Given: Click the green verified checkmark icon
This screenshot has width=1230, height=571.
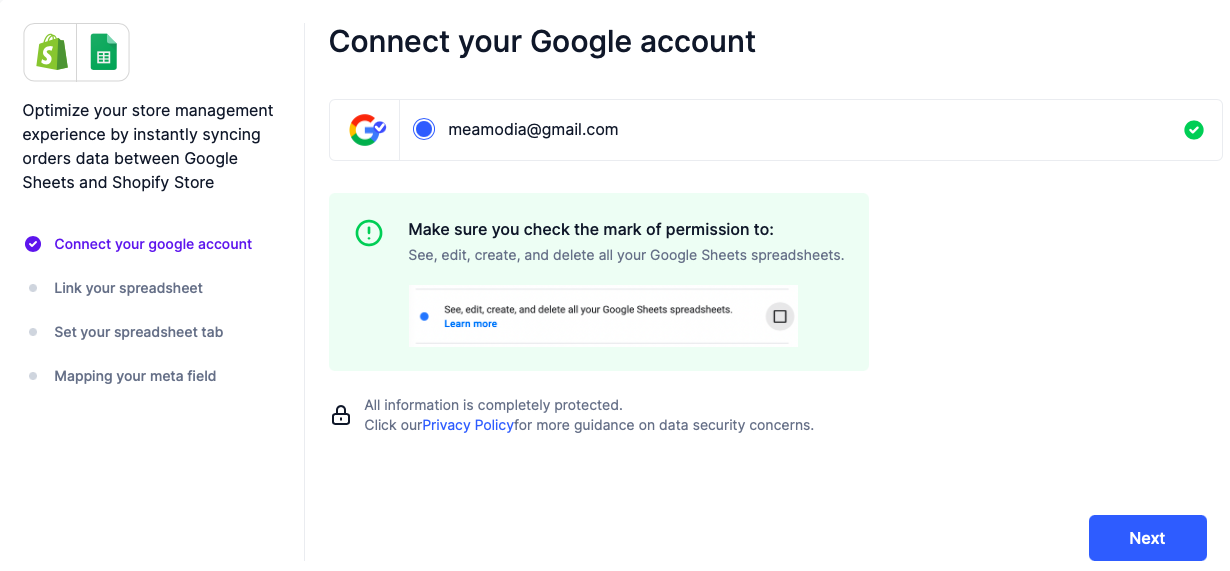Looking at the screenshot, I should (1193, 130).
